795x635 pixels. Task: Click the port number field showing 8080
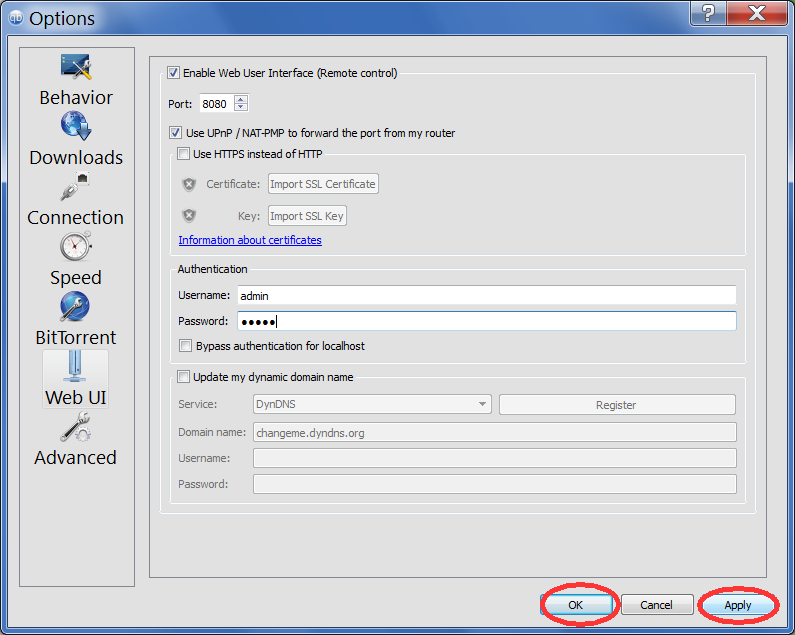(216, 104)
